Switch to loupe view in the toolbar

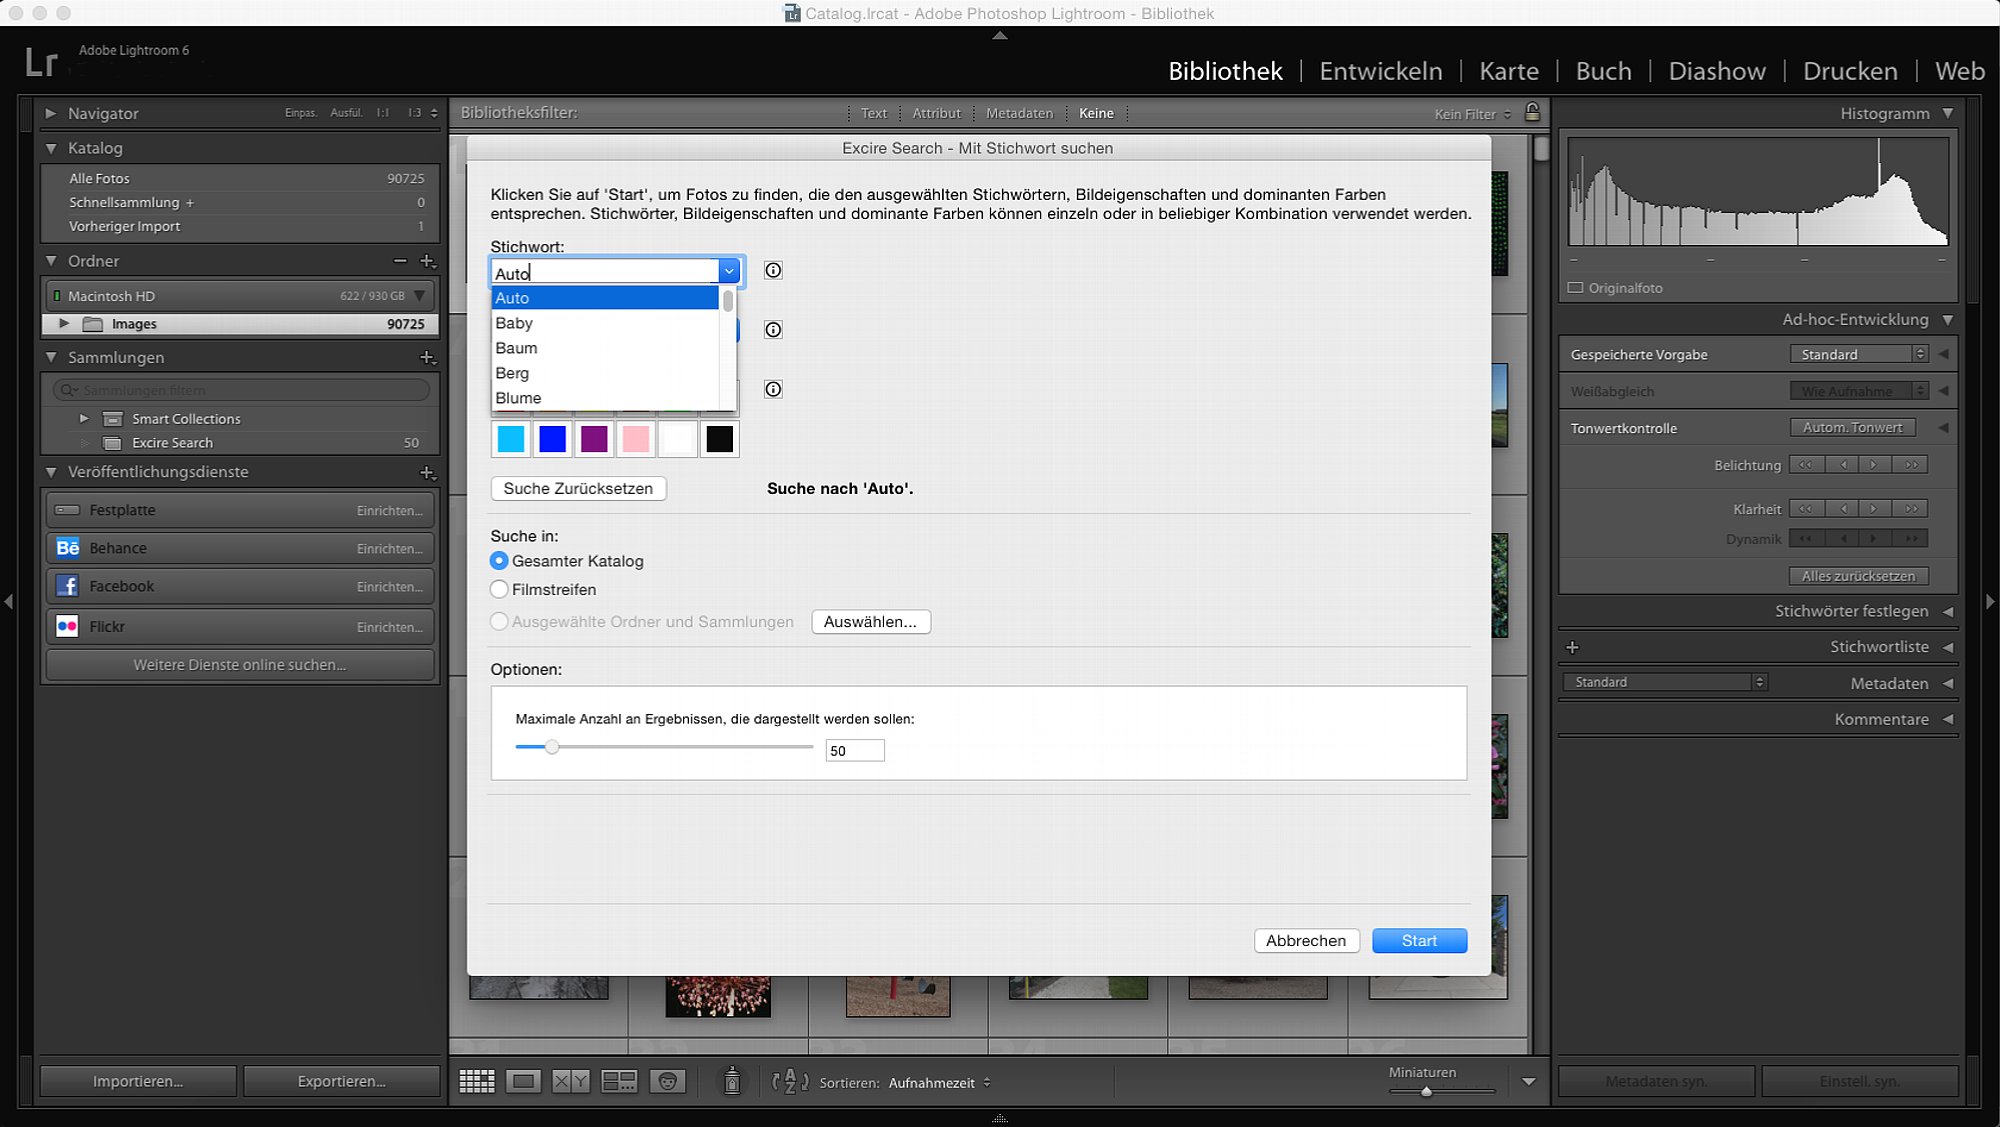pyautogui.click(x=523, y=1081)
